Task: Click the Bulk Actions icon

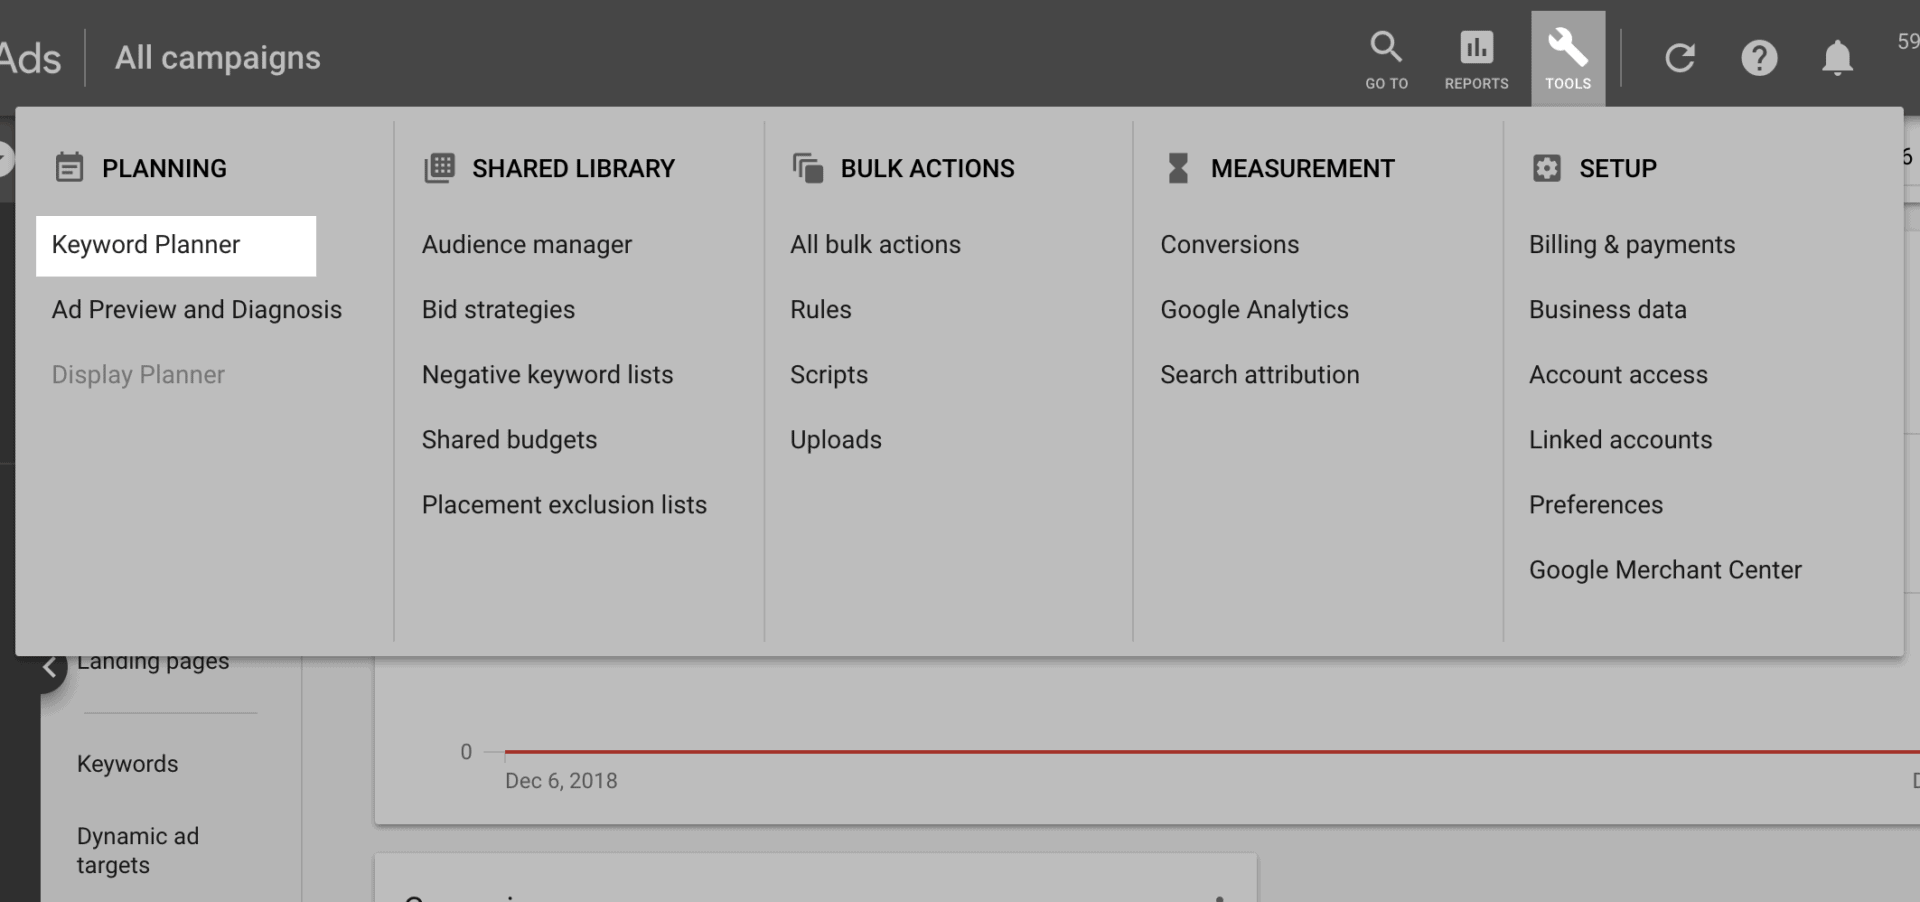Action: click(x=808, y=168)
